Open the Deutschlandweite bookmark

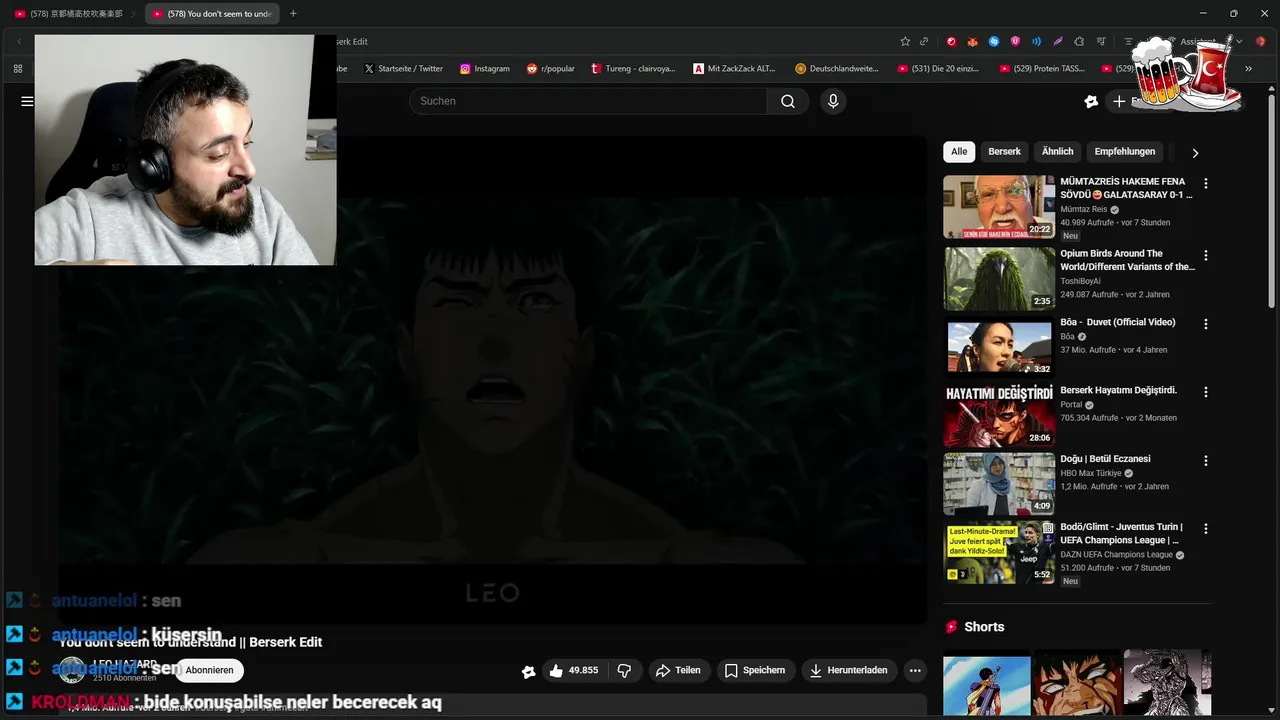[837, 68]
